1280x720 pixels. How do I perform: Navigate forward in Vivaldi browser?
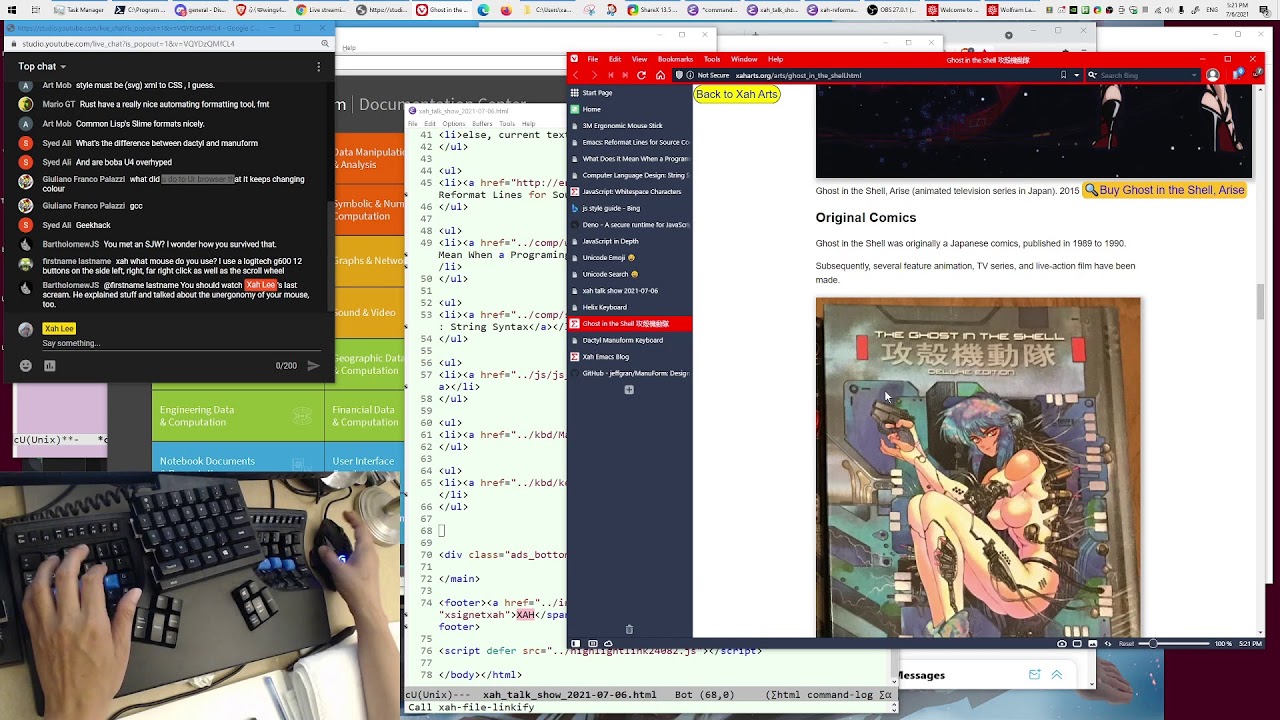pos(593,75)
